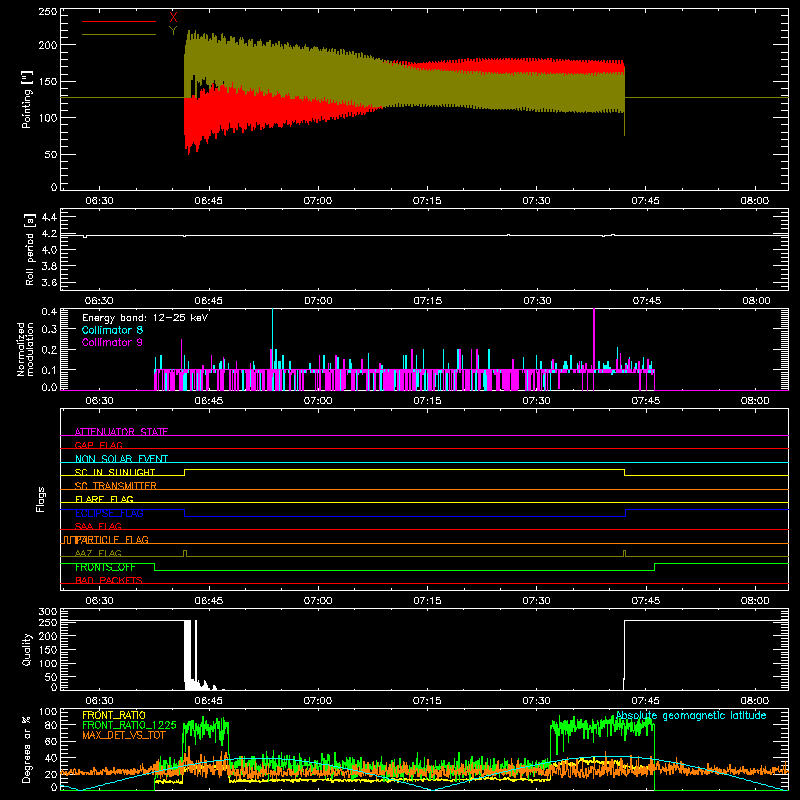Click the PARTICLE_FLAG label
This screenshot has width=800, height=800.
pos(112,539)
